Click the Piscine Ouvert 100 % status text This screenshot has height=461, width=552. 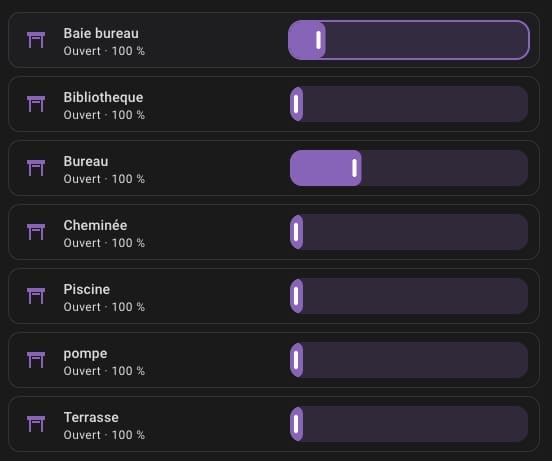point(104,307)
